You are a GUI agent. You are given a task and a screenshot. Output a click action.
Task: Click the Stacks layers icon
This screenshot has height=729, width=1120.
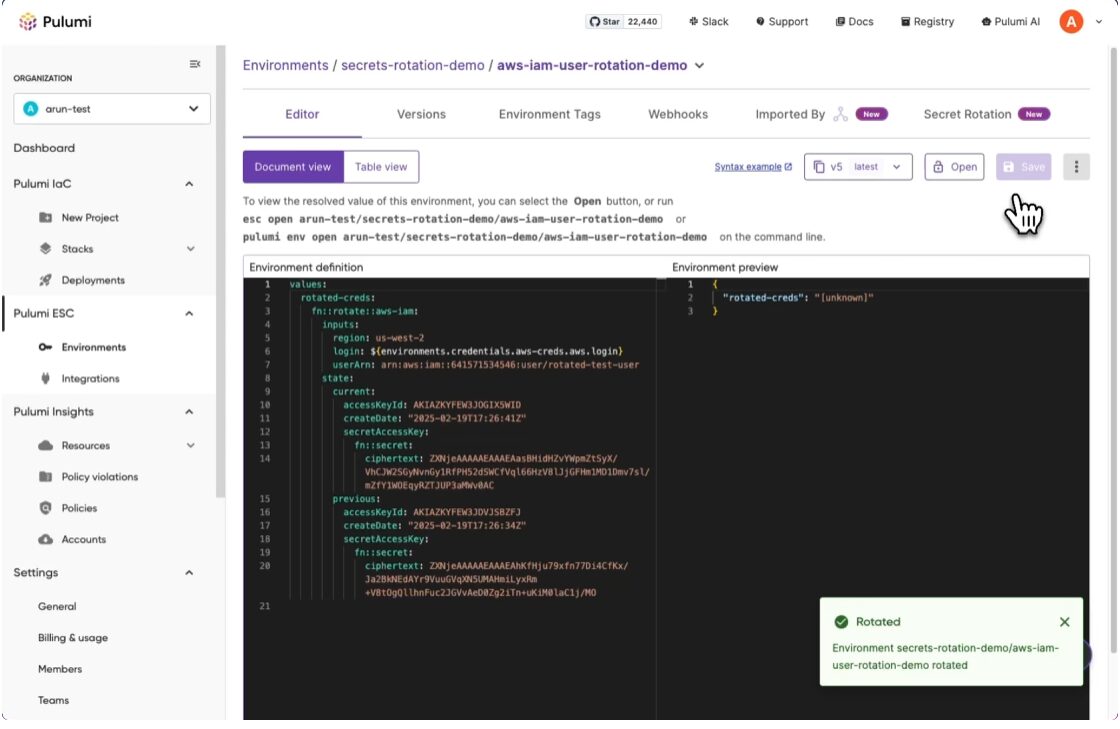pos(46,248)
